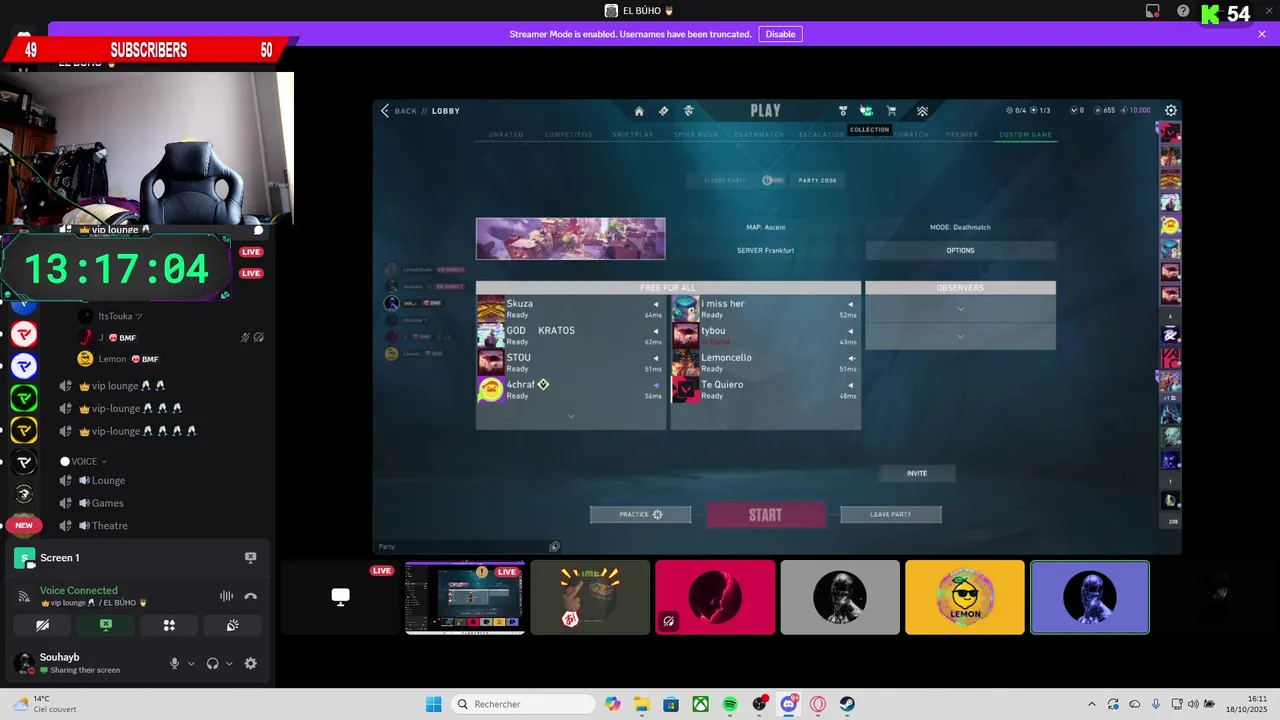Image resolution: width=1280 pixels, height=720 pixels.
Task: Collapse the VOICE channel category
Action: pos(84,461)
